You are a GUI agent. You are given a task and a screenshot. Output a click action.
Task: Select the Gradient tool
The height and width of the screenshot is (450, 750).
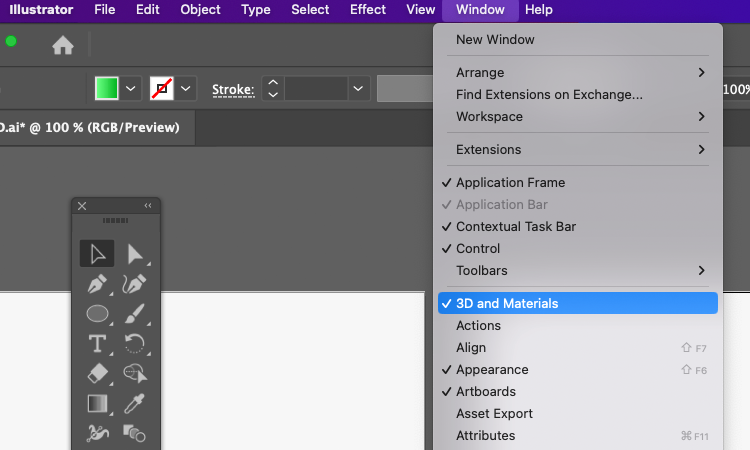[98, 404]
